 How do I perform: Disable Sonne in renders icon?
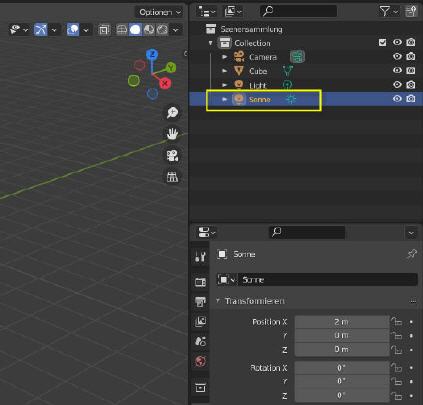(x=411, y=99)
